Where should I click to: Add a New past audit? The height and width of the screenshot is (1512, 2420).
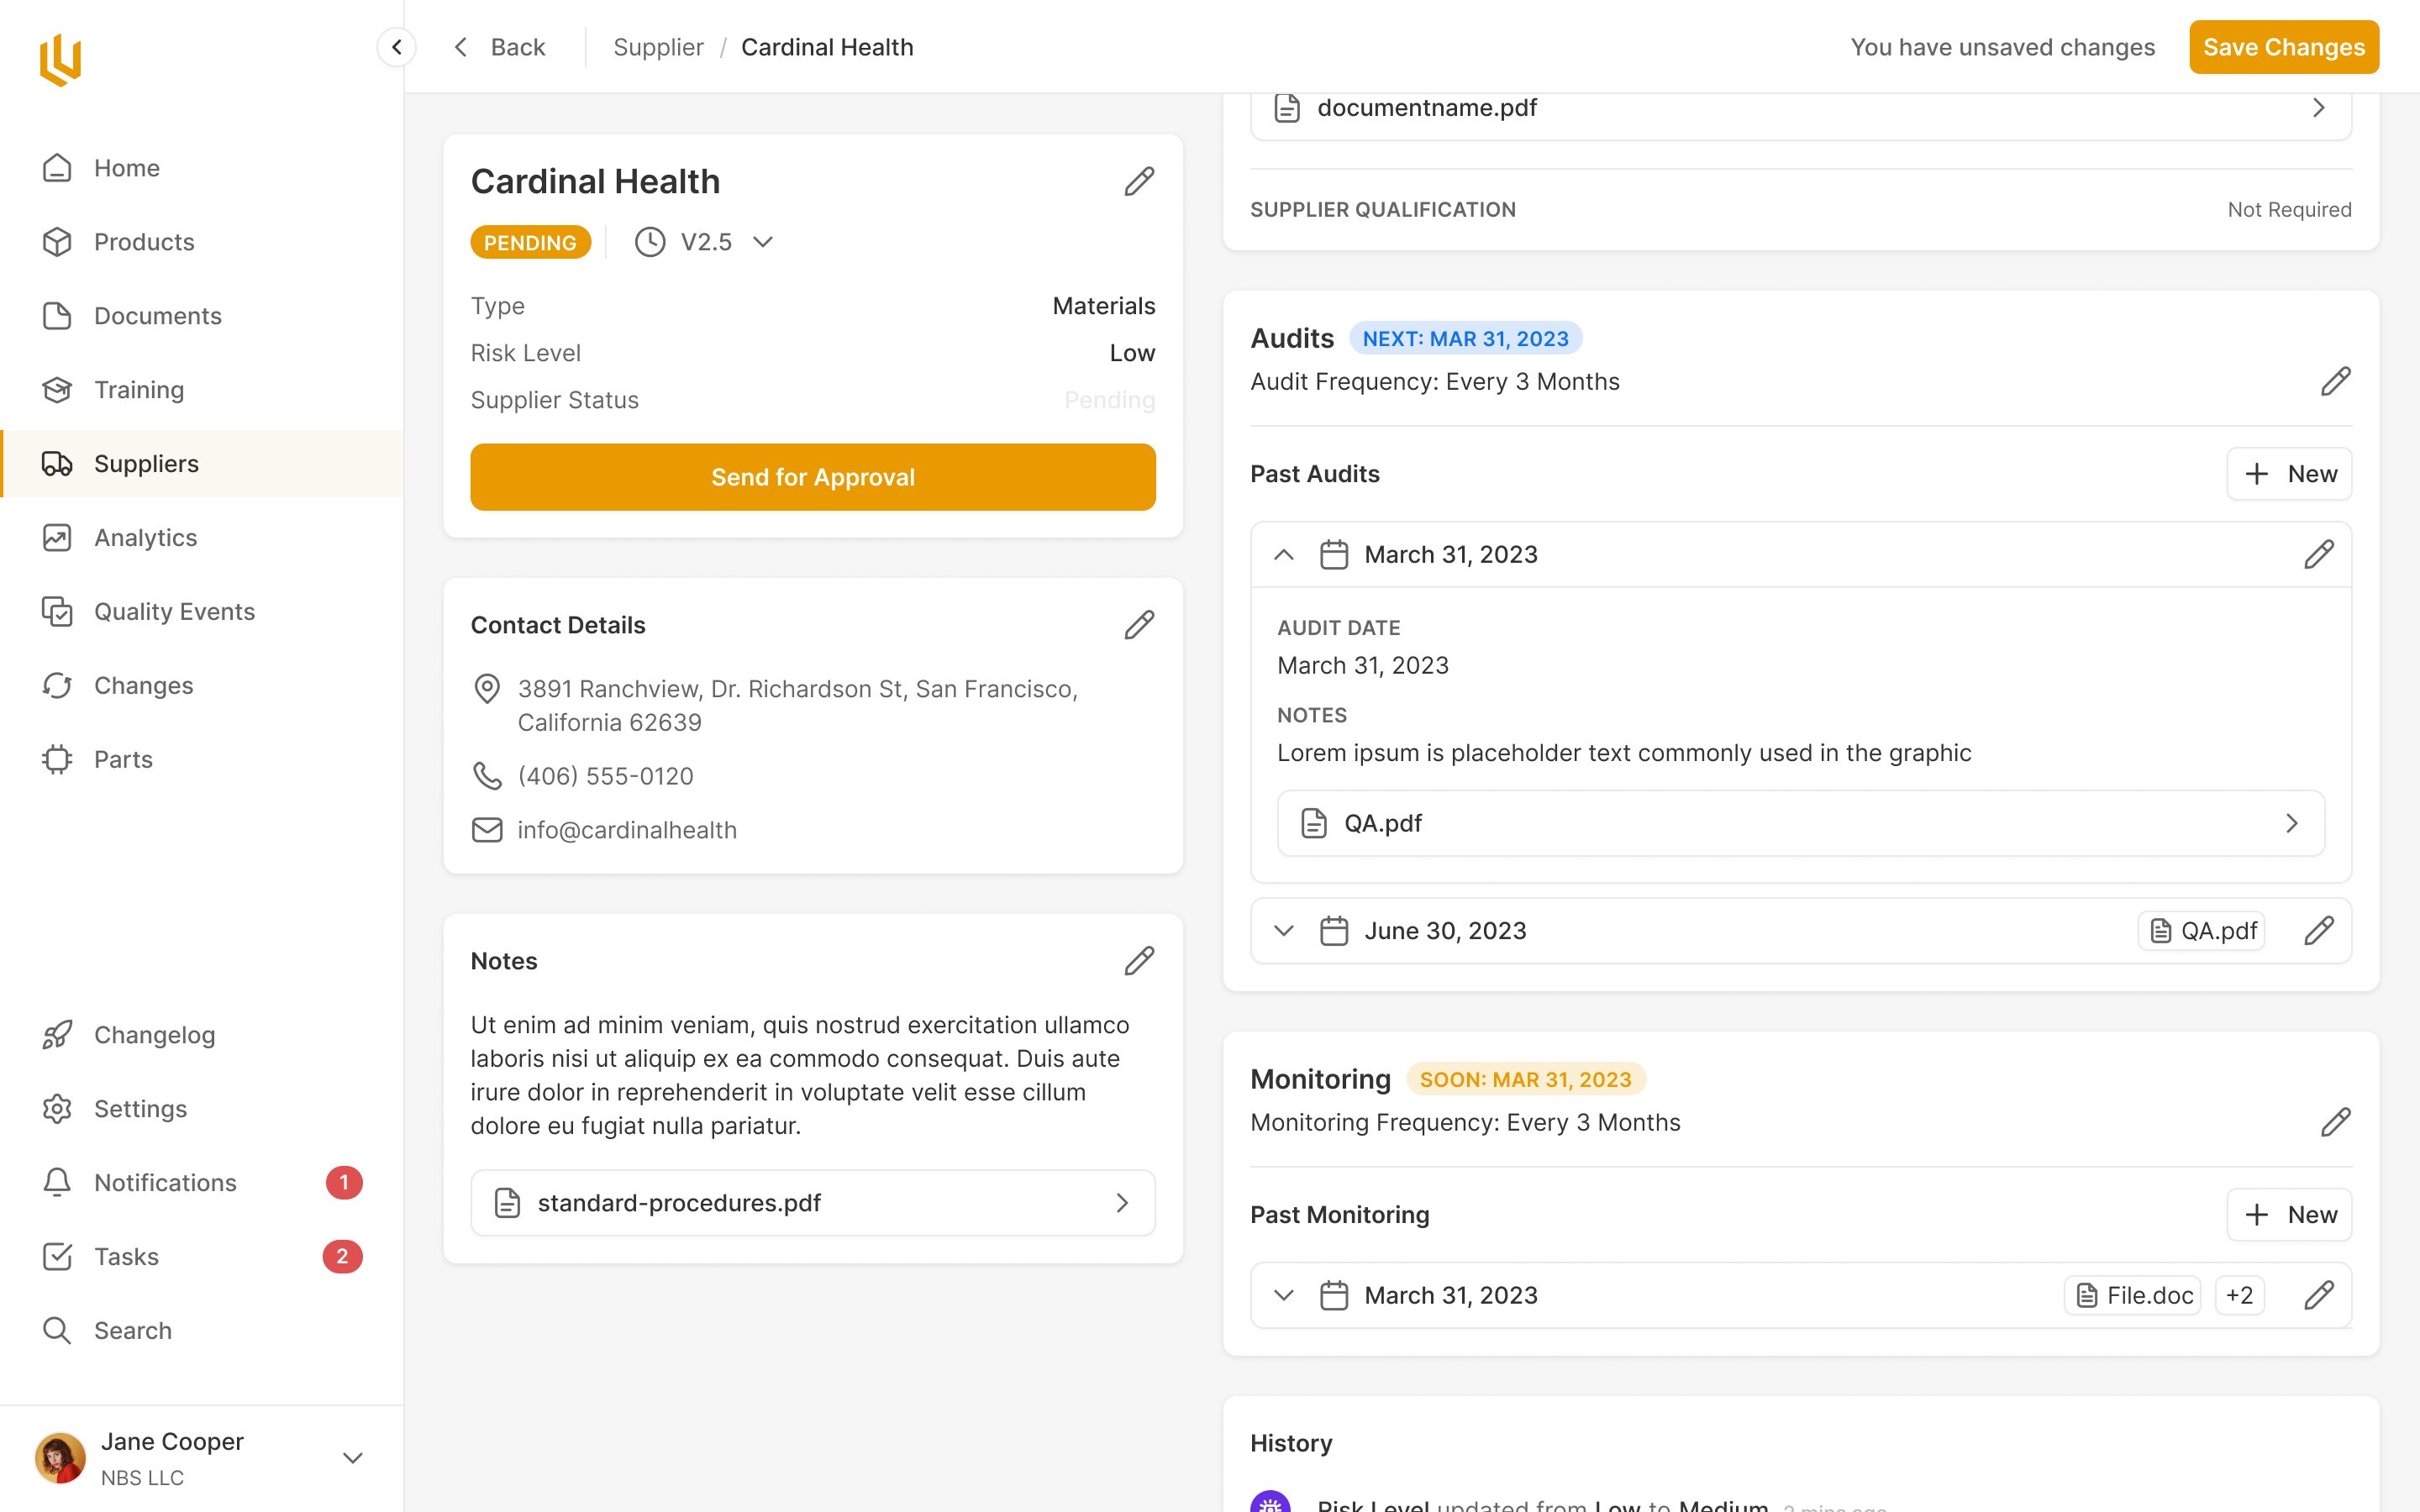point(2288,474)
